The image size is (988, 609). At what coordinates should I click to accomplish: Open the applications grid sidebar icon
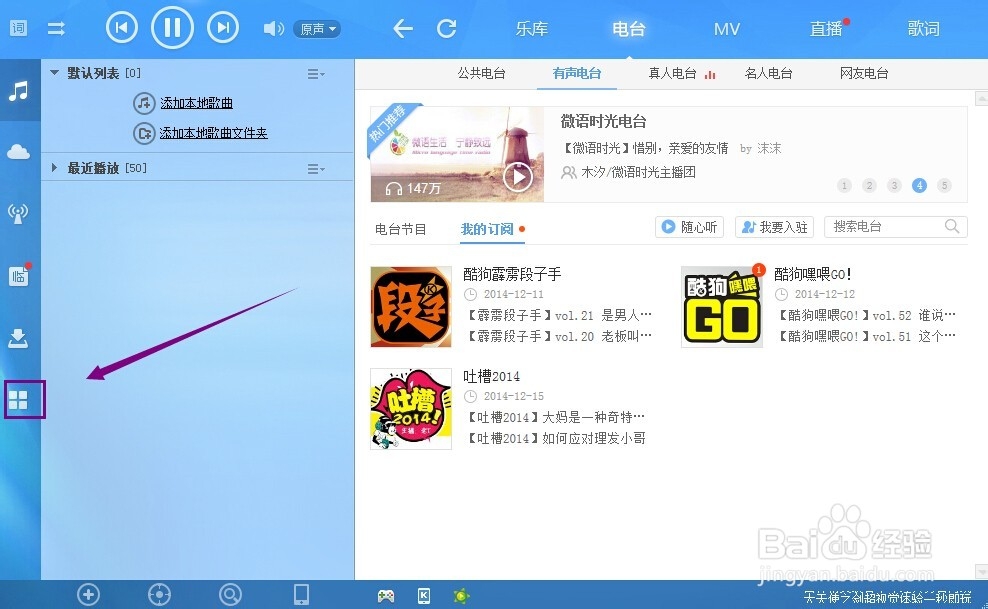pyautogui.click(x=18, y=400)
